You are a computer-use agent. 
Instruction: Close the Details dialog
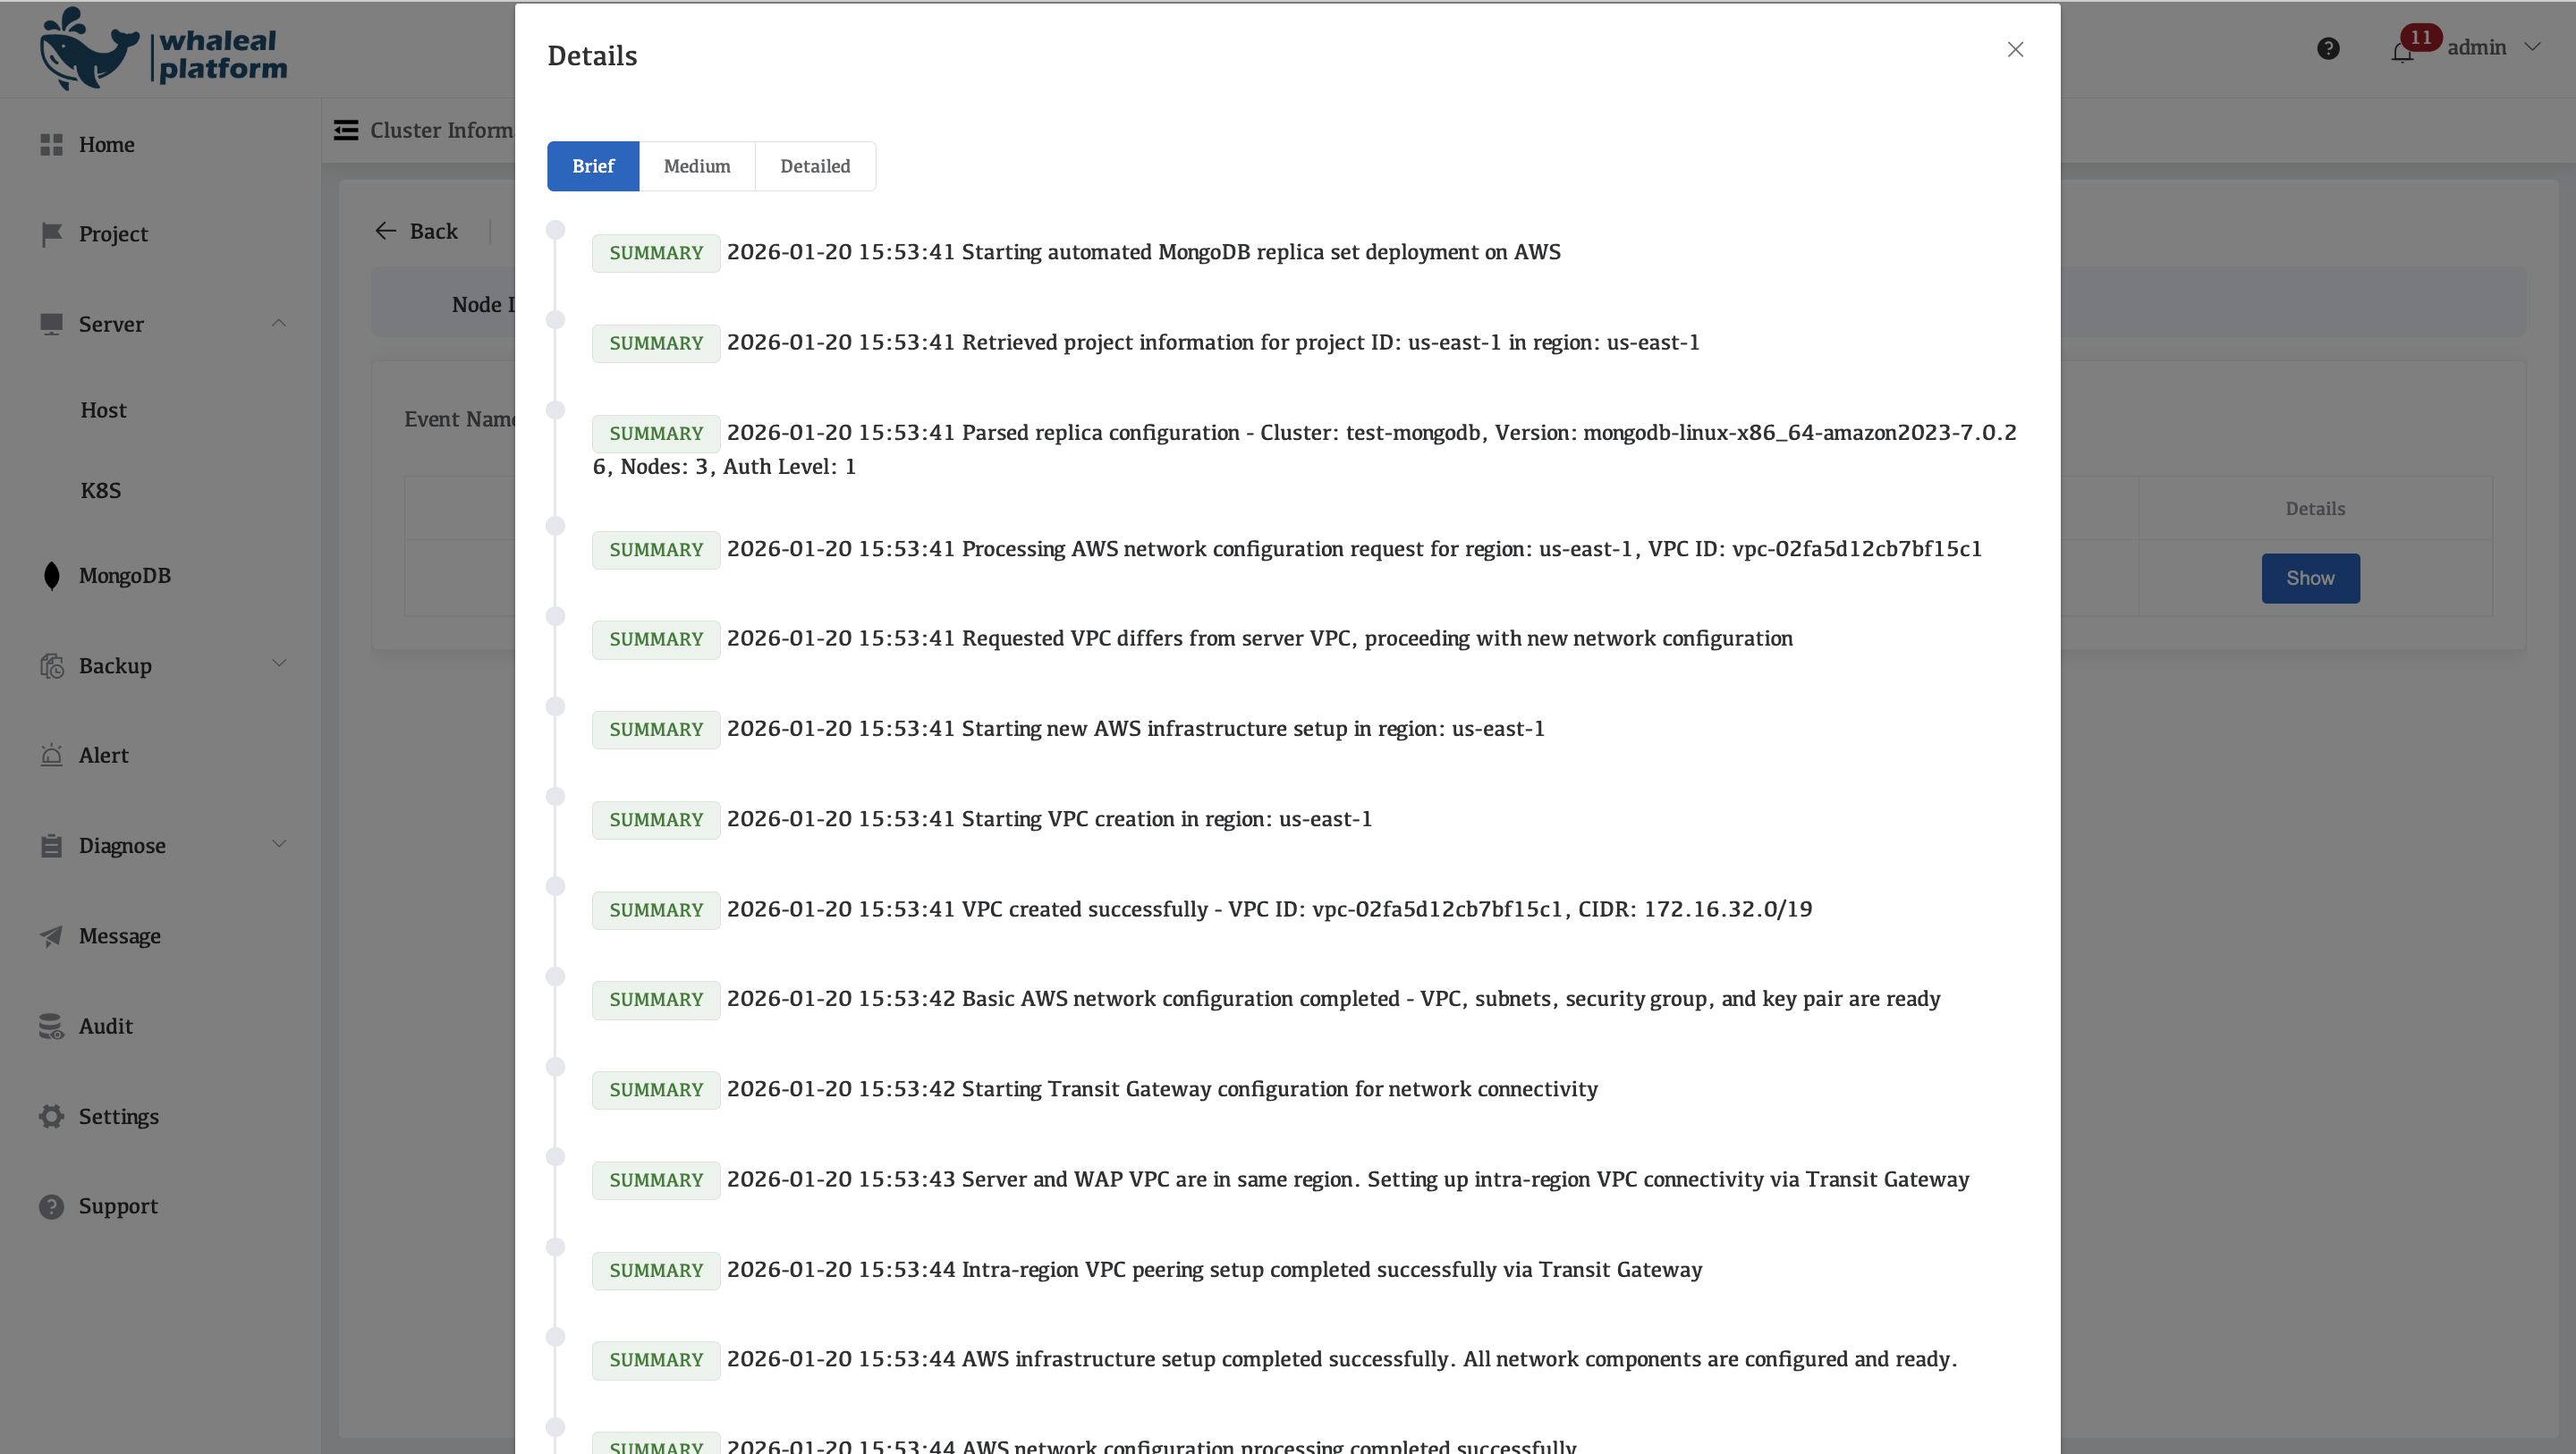tap(2015, 50)
